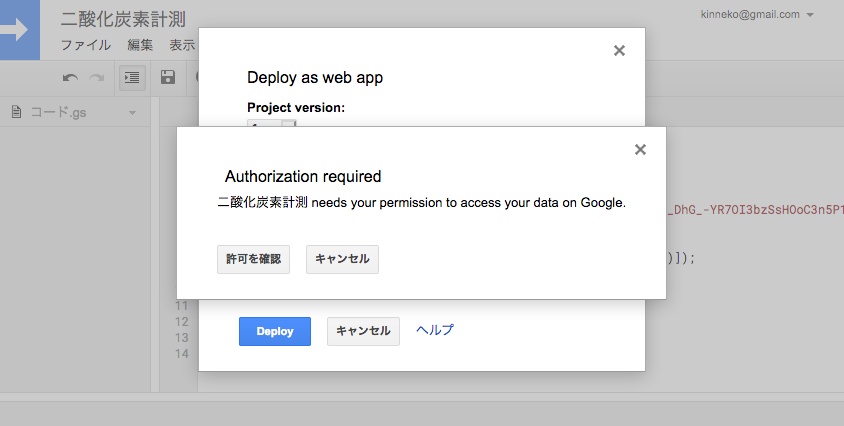Viewport: 844px width, 426px height.
Task: Click the redo arrow icon
Action: 97,77
